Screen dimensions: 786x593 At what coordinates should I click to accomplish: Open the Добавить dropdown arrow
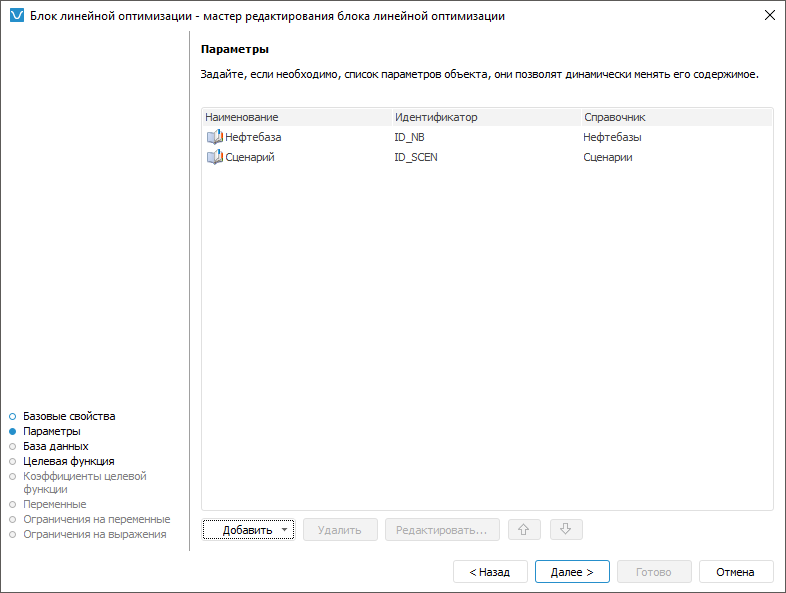click(x=284, y=530)
